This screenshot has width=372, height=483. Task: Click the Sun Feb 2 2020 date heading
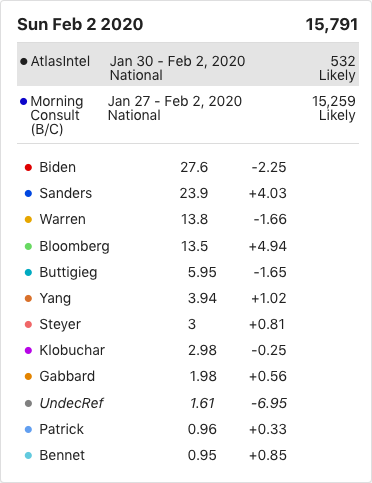coord(80,25)
